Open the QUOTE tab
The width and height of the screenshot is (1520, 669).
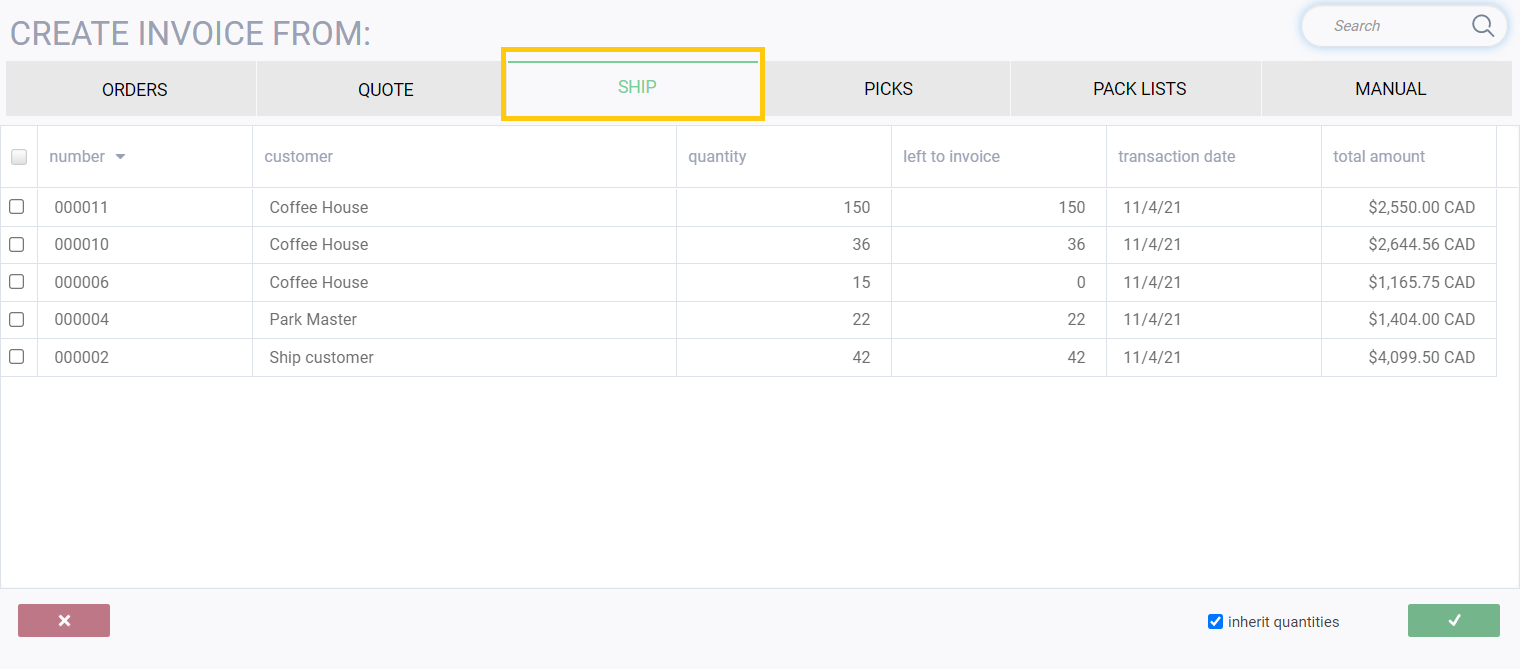385,89
